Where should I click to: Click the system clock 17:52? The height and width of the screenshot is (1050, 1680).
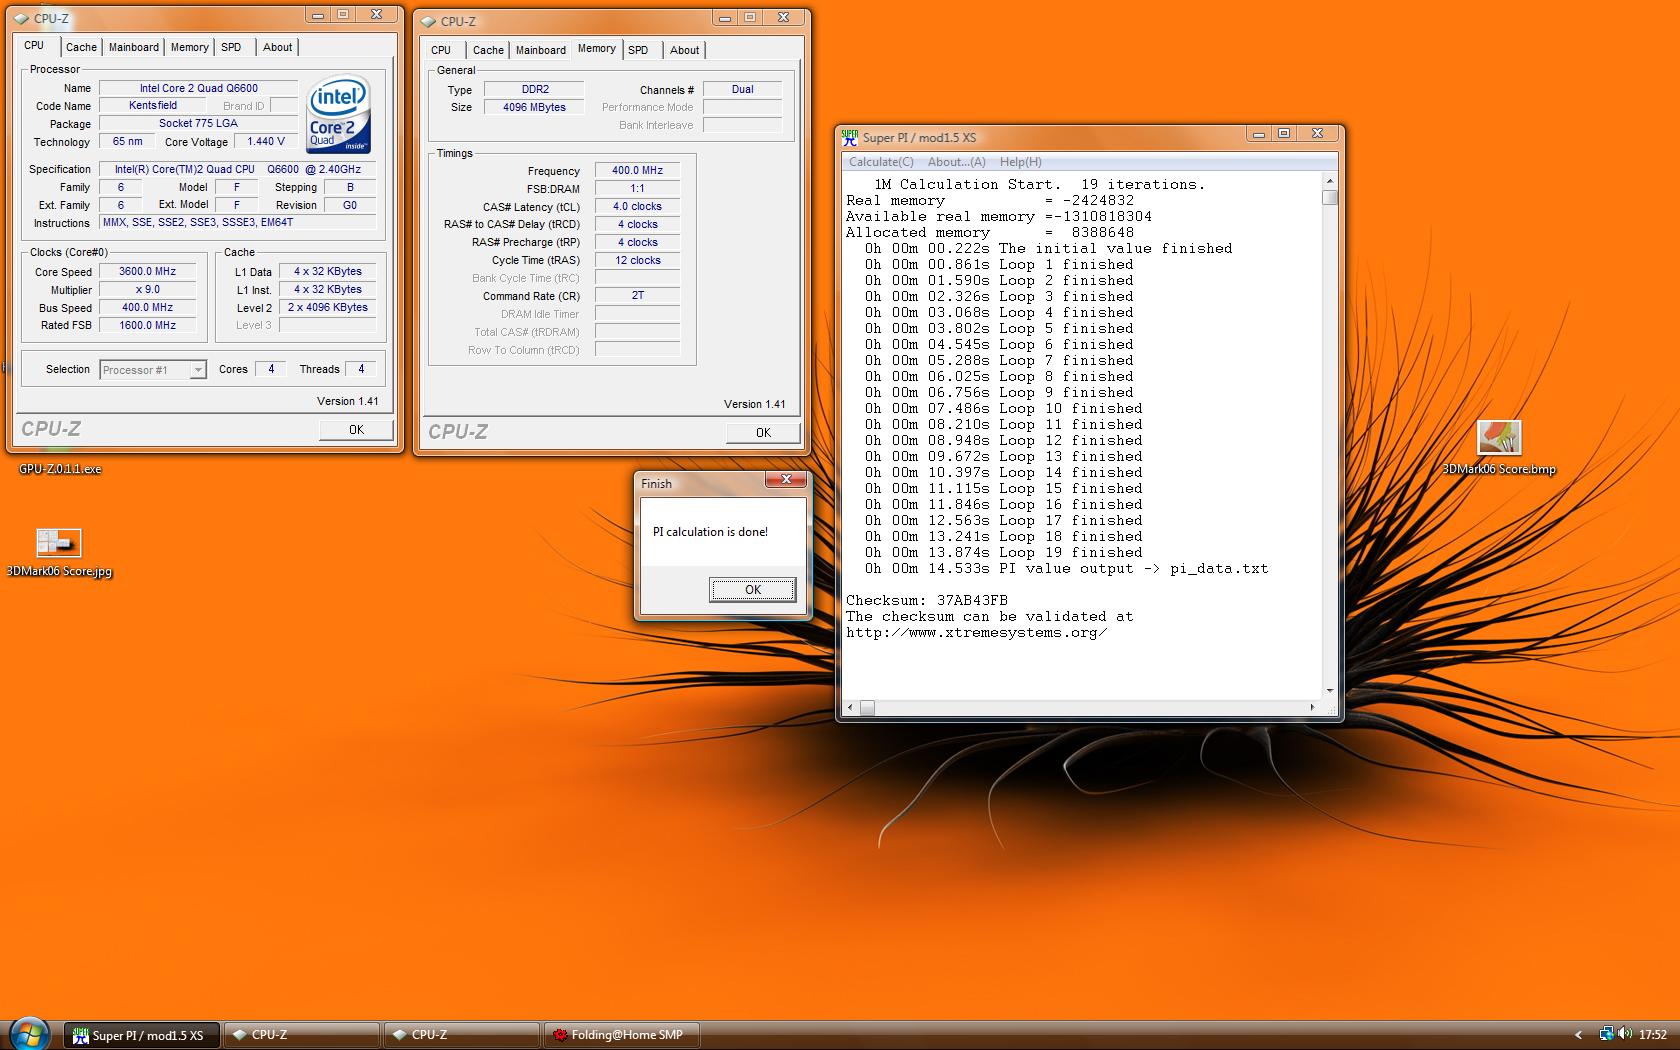tap(1653, 1035)
